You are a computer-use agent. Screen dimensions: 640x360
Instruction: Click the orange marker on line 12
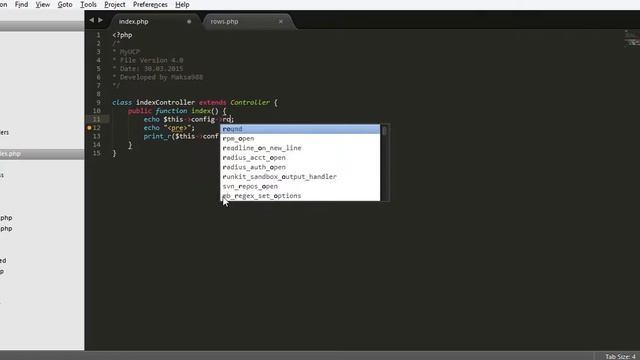click(x=89, y=128)
